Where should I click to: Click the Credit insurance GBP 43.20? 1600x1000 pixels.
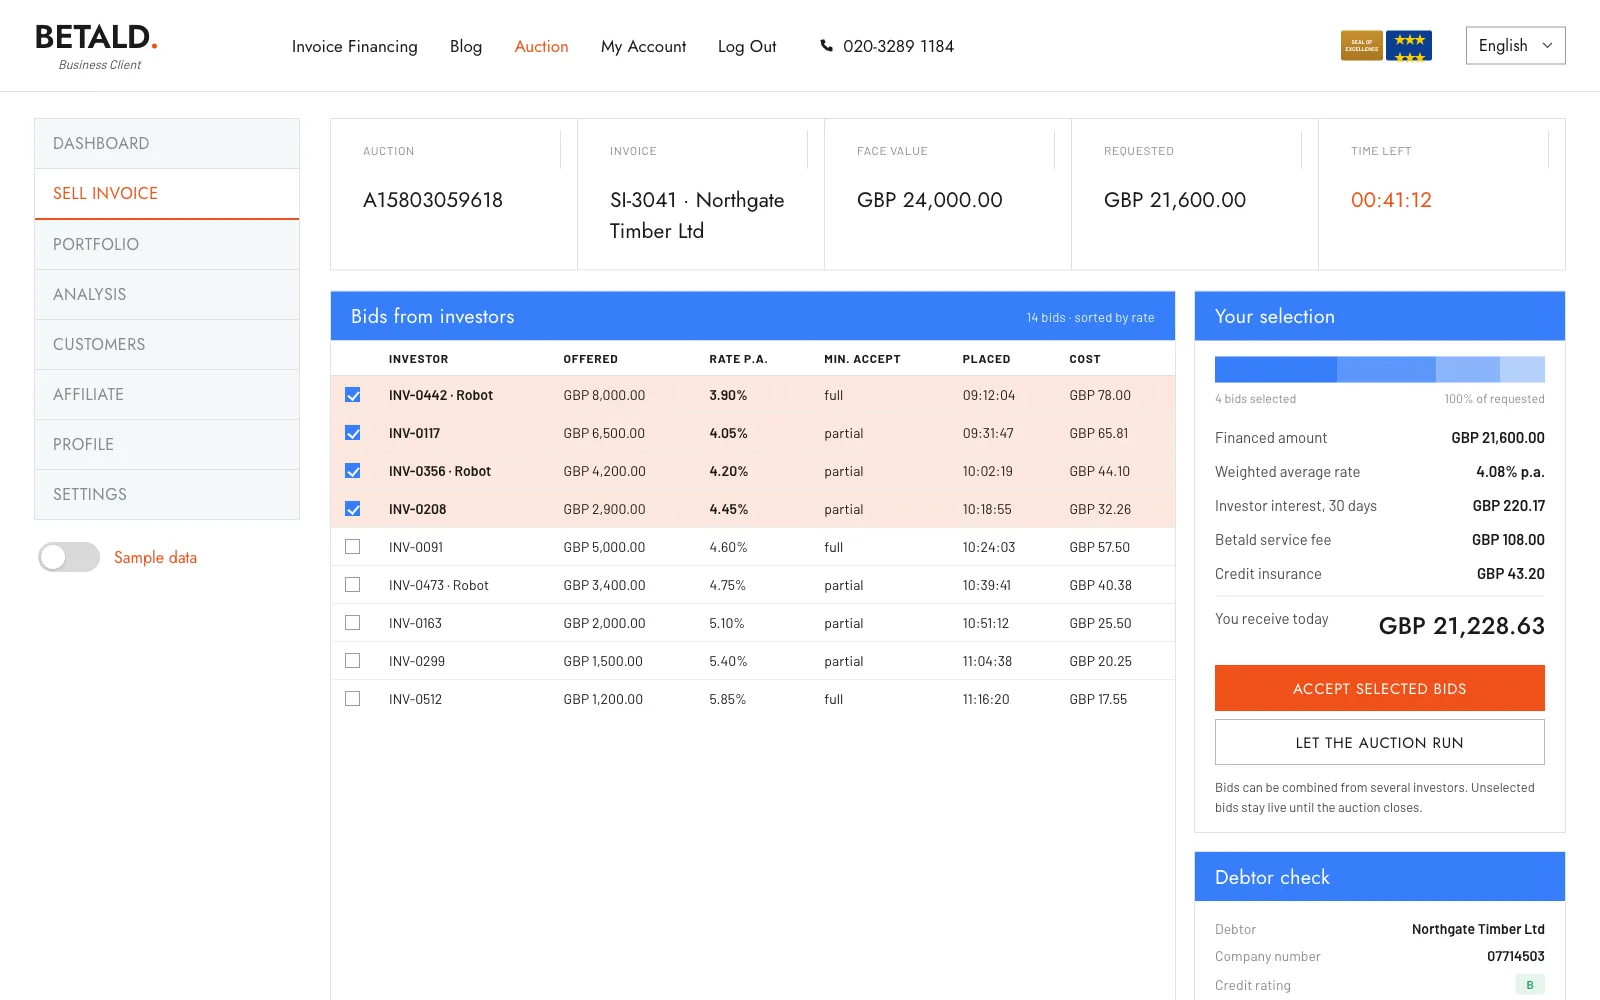pos(1510,574)
